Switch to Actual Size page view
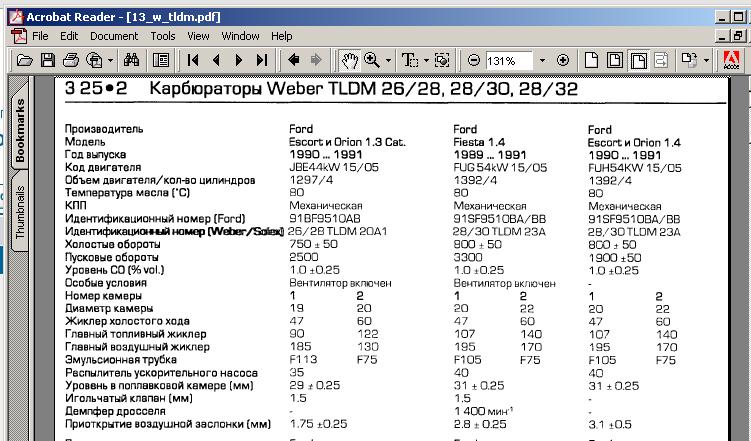Screen dimensions: 751x441 click(x=592, y=60)
